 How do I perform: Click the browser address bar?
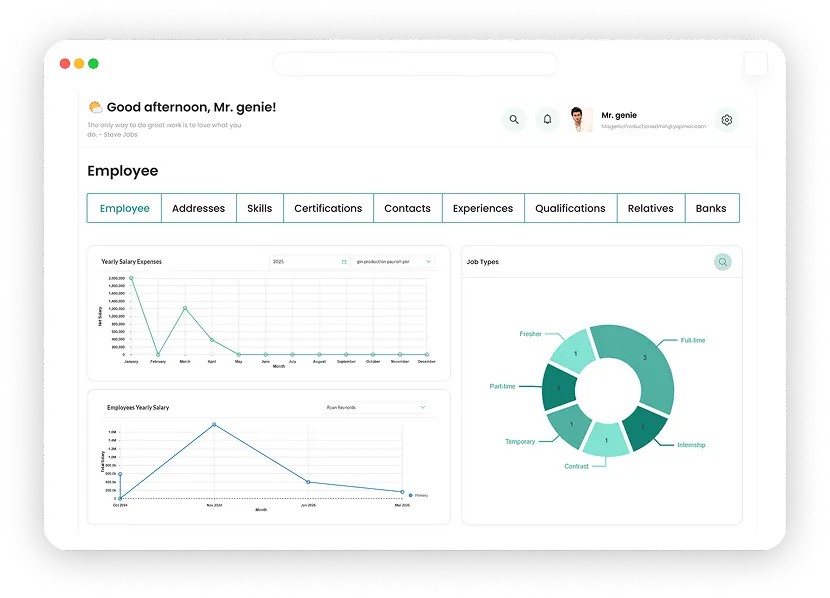[415, 64]
